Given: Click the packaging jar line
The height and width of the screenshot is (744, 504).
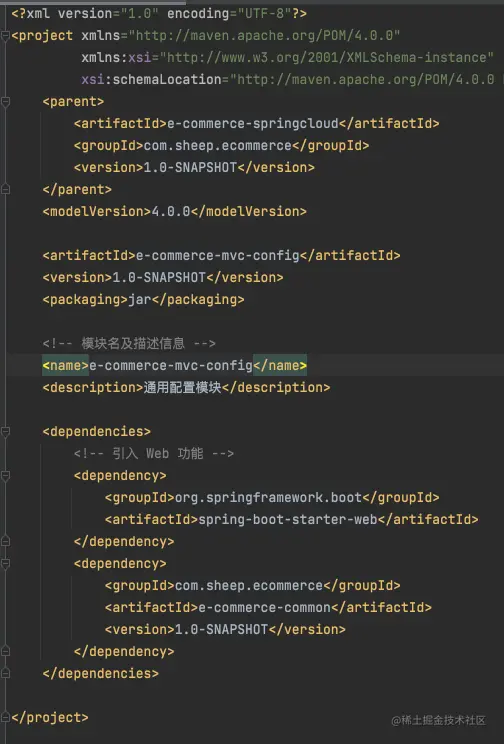Looking at the screenshot, I should (x=143, y=299).
